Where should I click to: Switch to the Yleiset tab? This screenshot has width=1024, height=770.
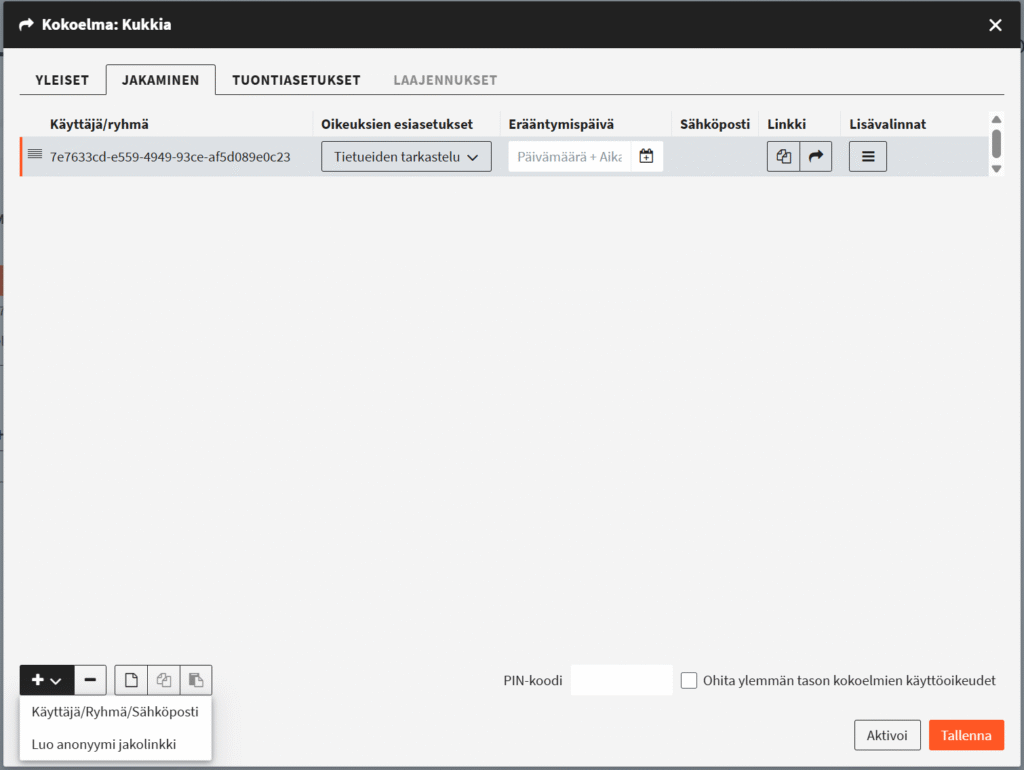click(62, 80)
